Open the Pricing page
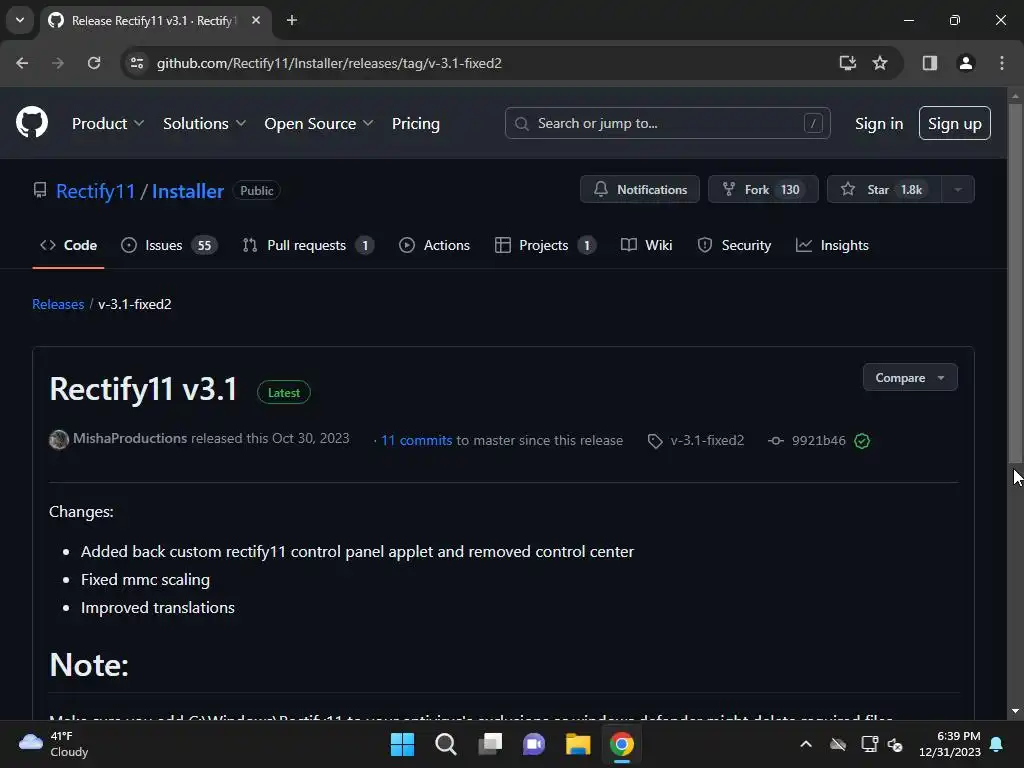The height and width of the screenshot is (768, 1024). pyautogui.click(x=415, y=123)
